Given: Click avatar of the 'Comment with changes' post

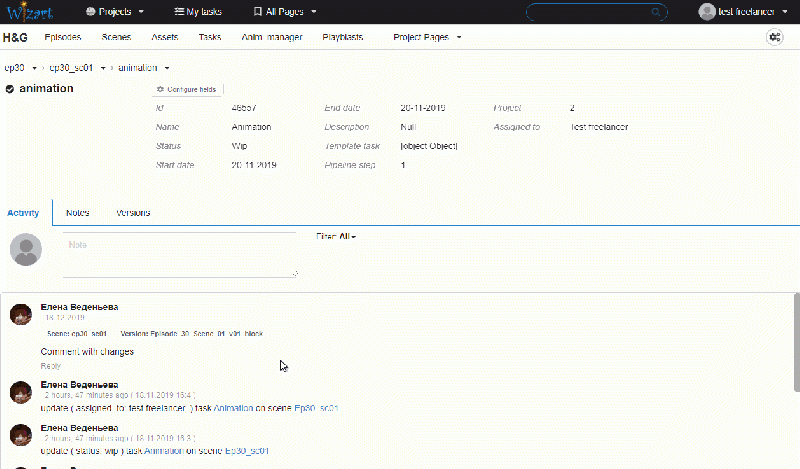Looking at the screenshot, I should pyautogui.click(x=21, y=314).
